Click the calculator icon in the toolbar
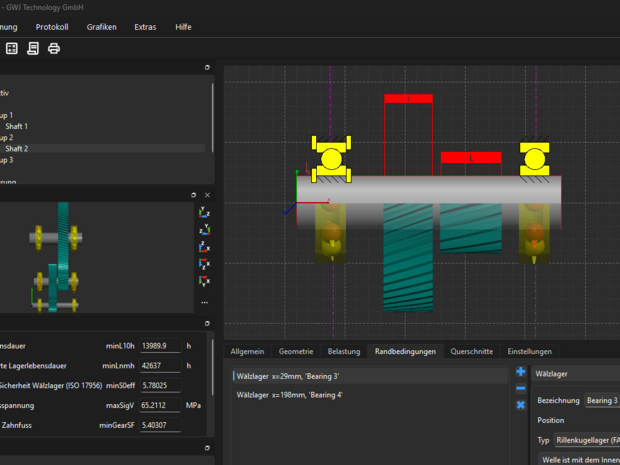Image resolution: width=620 pixels, height=465 pixels. [x=12, y=49]
